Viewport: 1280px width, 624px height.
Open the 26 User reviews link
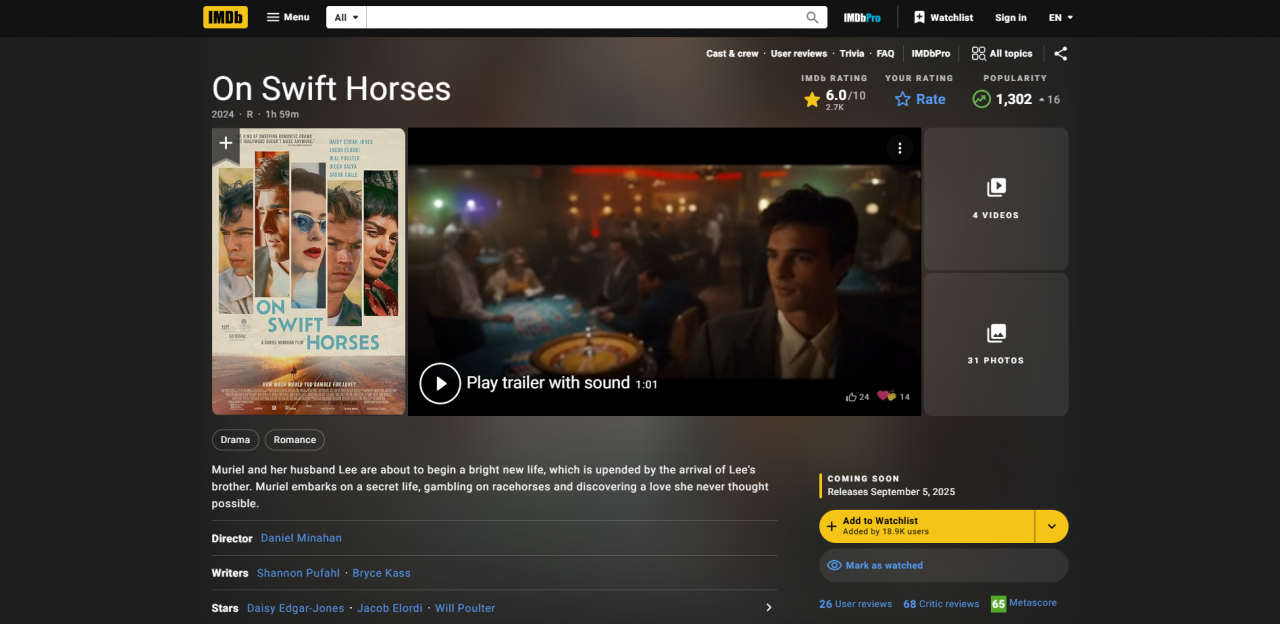(855, 604)
